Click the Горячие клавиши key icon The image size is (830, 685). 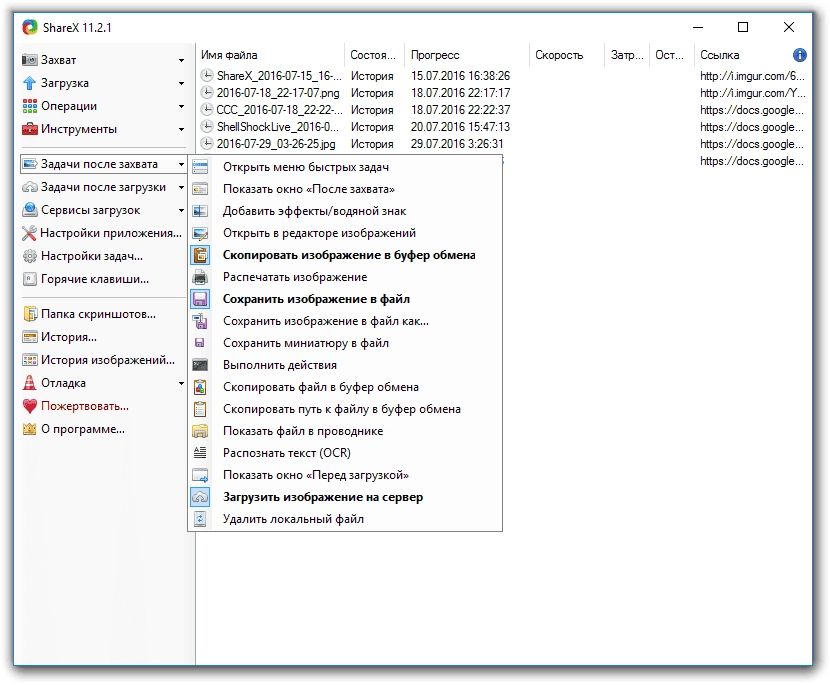[x=30, y=279]
